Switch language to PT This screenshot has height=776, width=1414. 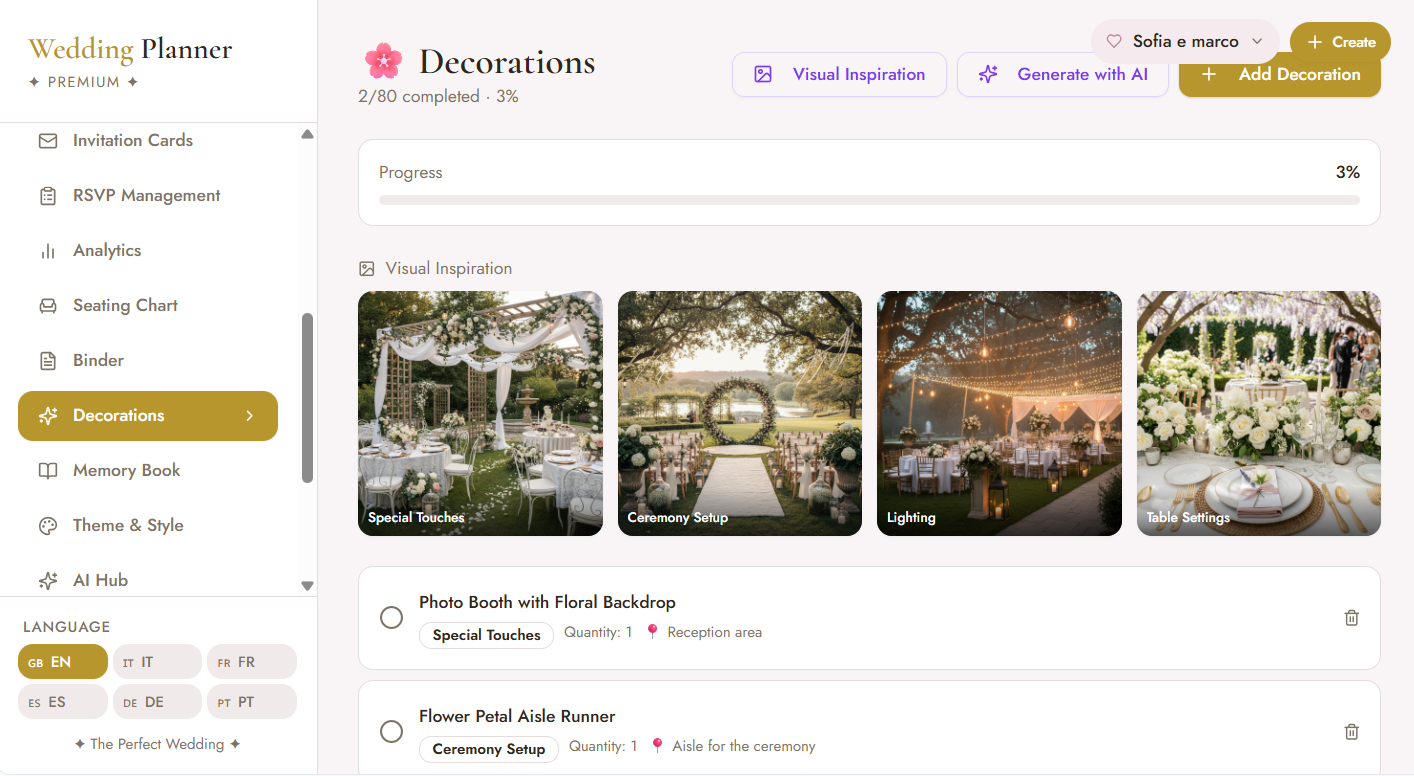(x=252, y=702)
